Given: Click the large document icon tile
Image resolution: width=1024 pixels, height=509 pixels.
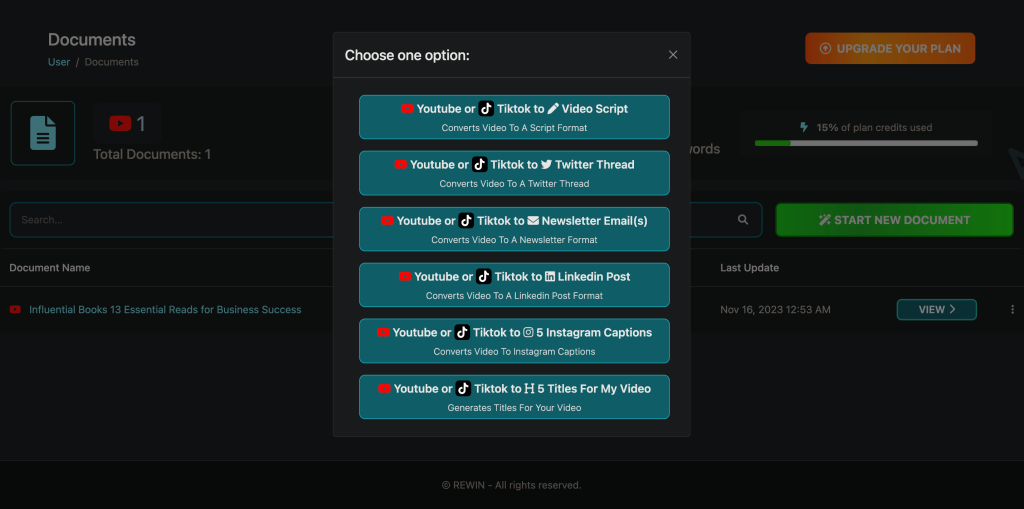Looking at the screenshot, I should (x=43, y=133).
